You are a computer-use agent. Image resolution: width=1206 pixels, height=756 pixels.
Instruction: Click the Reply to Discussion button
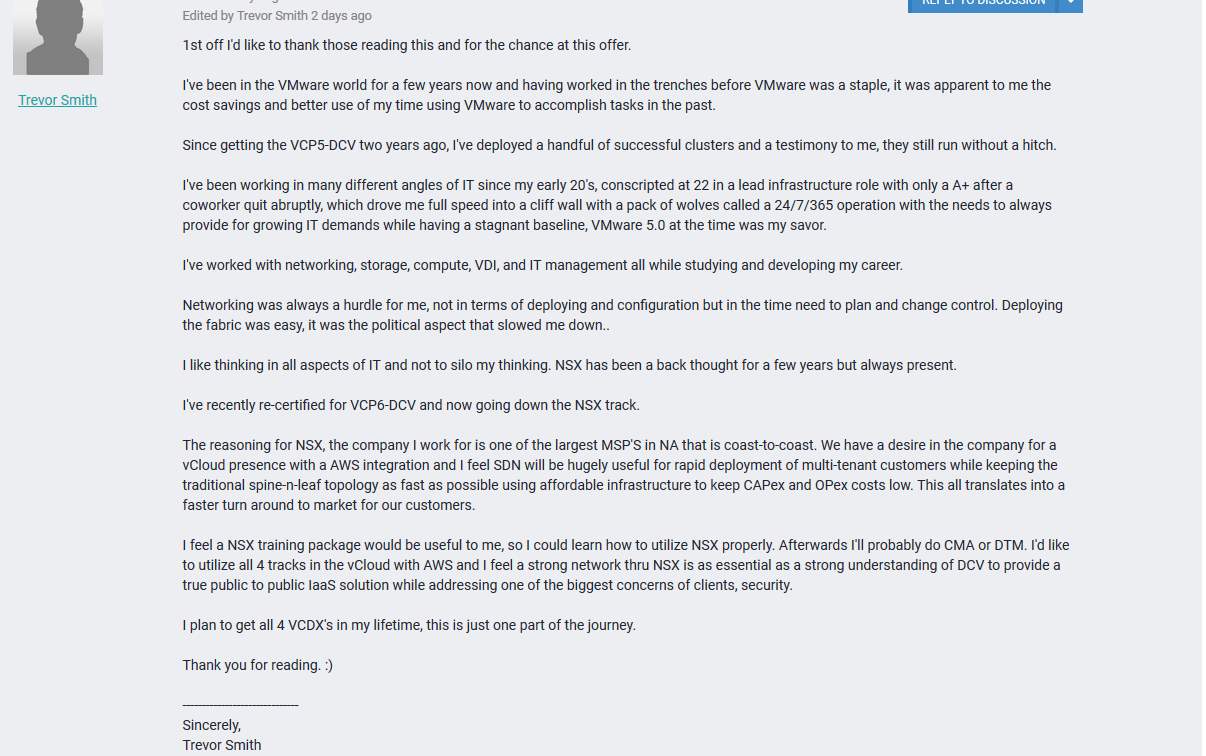click(982, 5)
